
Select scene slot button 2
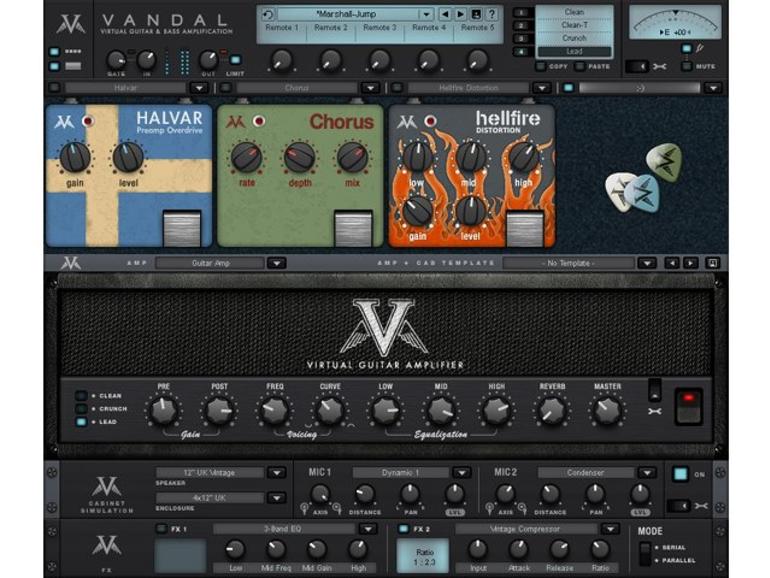(x=522, y=26)
